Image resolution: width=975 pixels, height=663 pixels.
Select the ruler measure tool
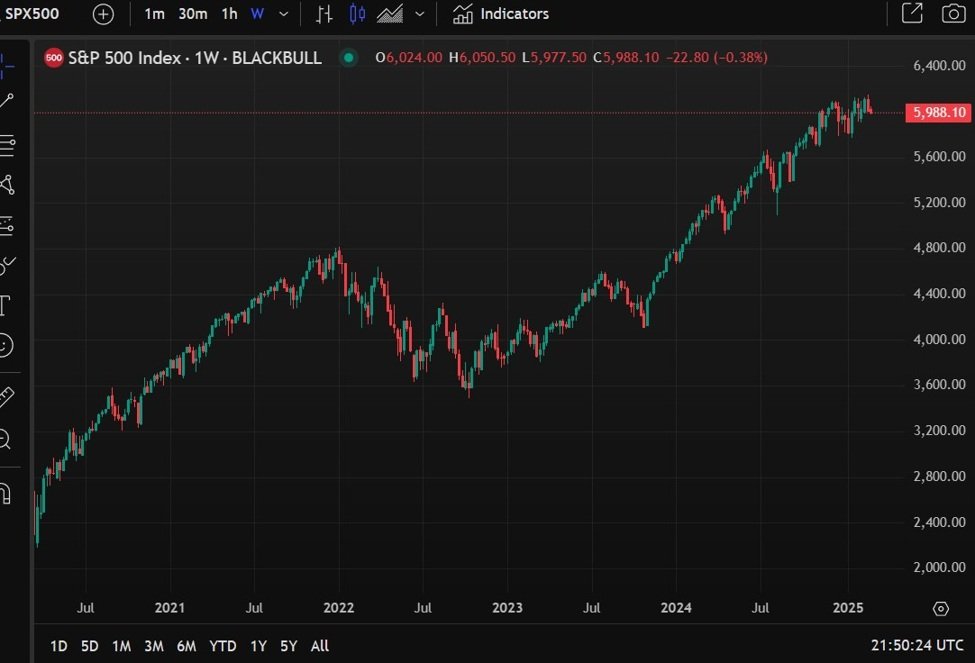coord(6,397)
